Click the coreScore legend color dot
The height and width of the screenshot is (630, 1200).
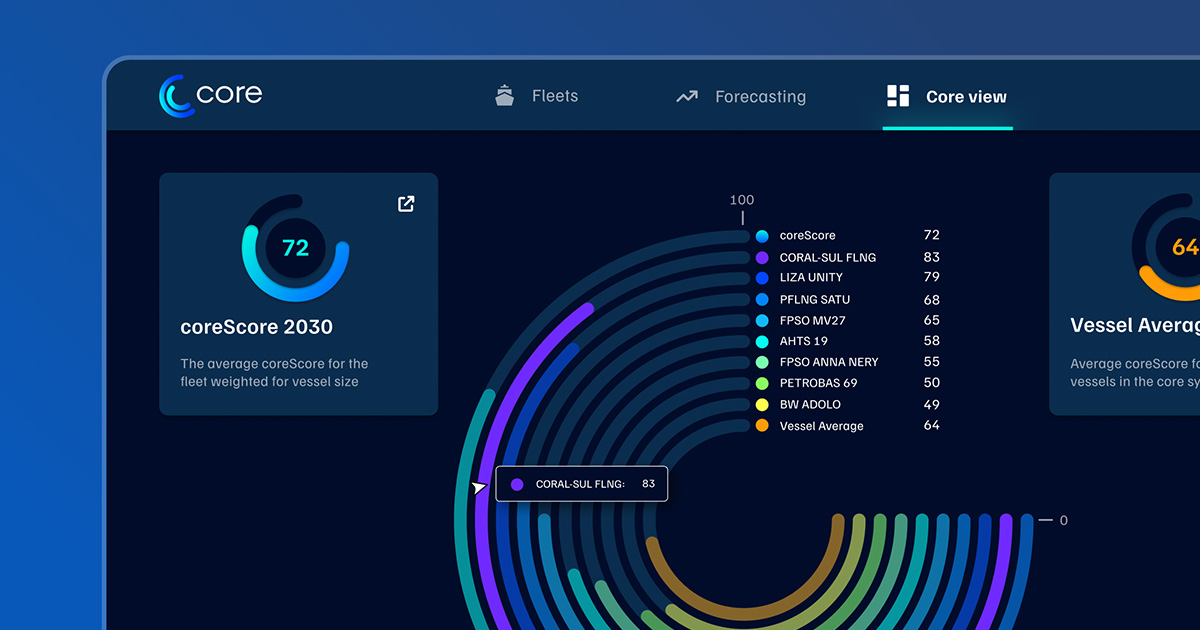coord(762,236)
